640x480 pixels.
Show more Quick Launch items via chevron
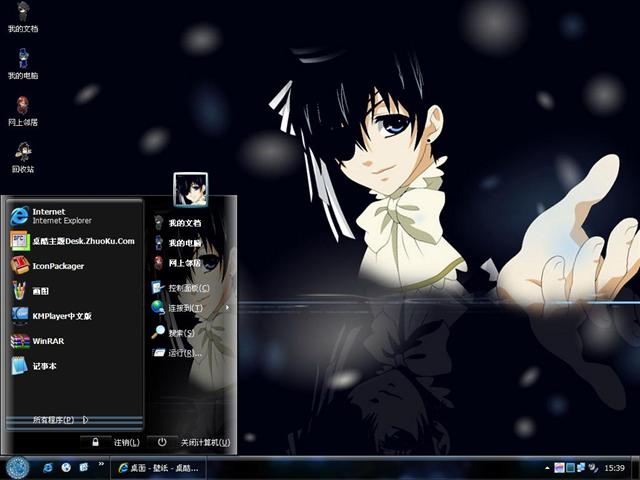tap(101, 465)
